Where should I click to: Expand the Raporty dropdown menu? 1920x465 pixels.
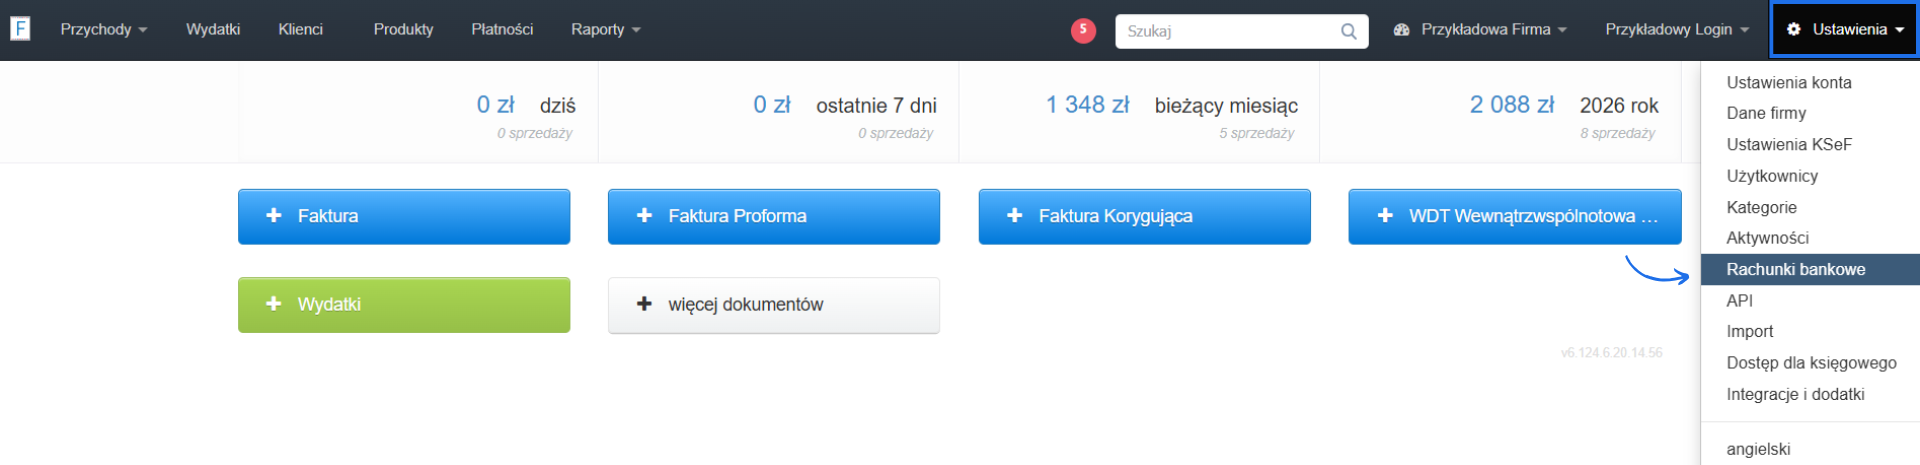coord(606,30)
